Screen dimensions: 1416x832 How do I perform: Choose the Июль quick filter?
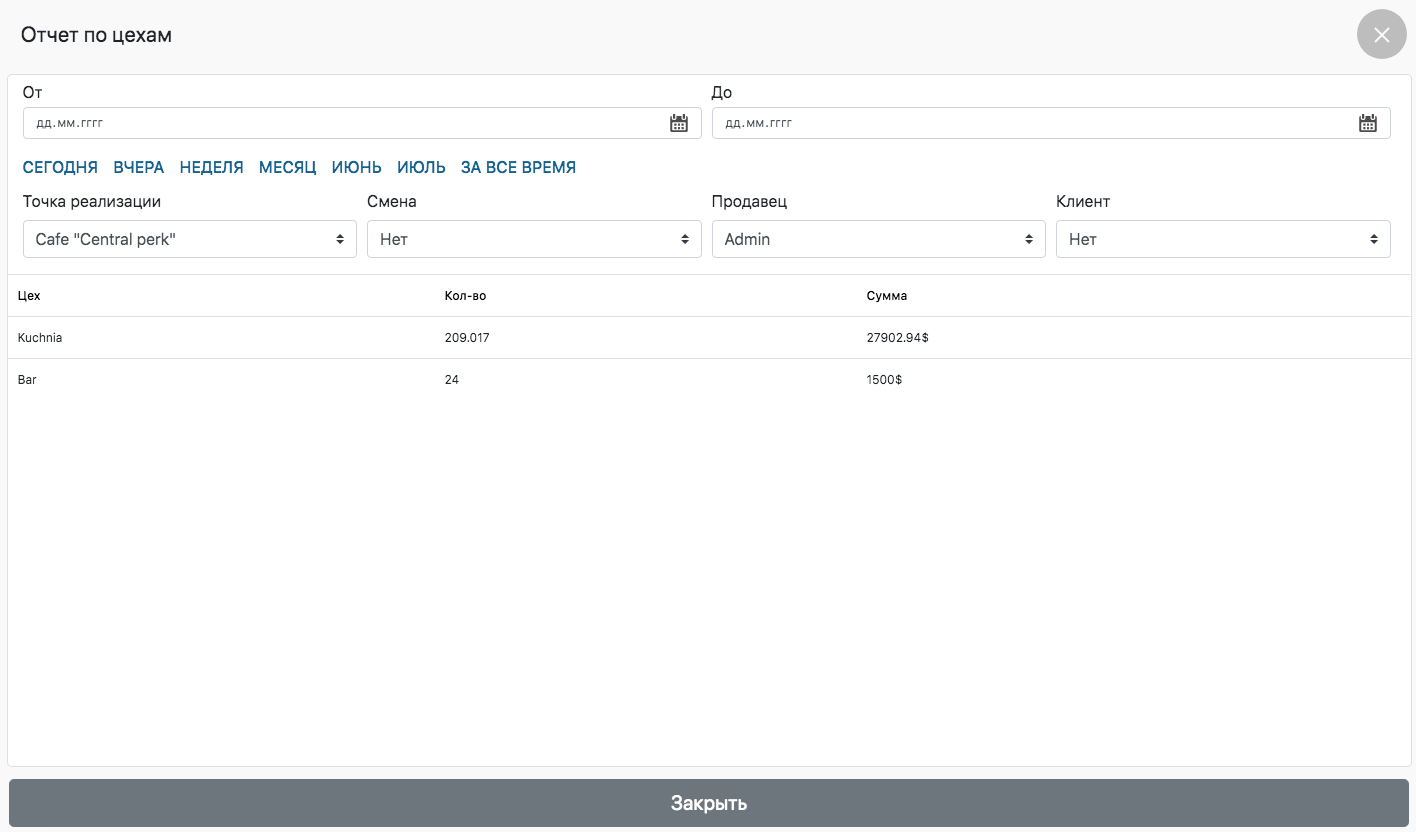pos(421,167)
